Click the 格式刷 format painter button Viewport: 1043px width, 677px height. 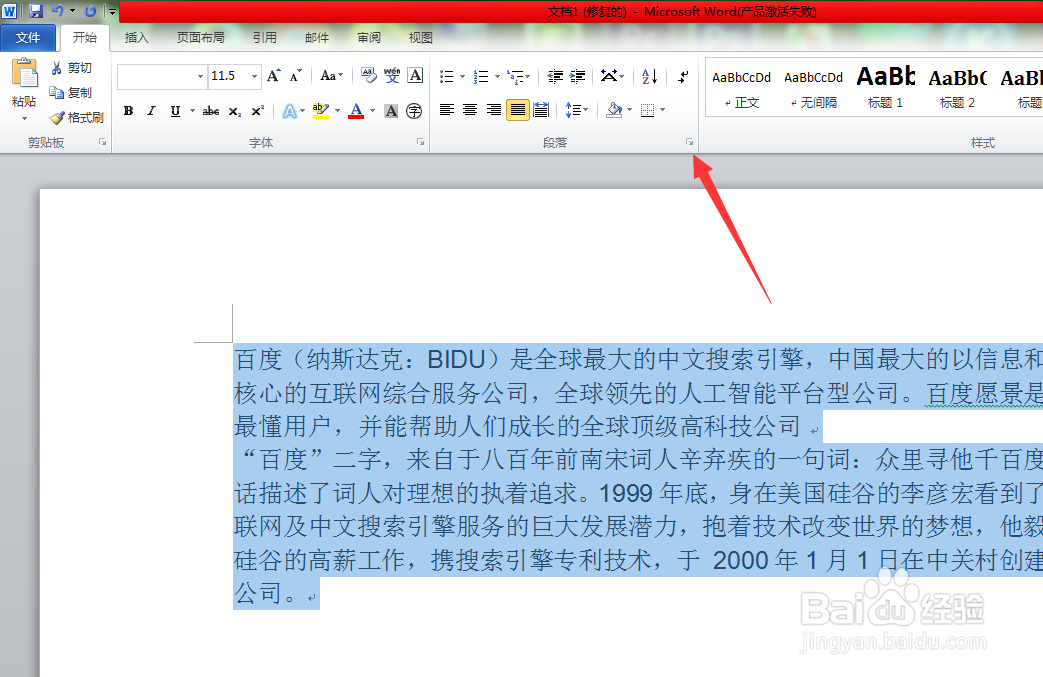(77, 118)
